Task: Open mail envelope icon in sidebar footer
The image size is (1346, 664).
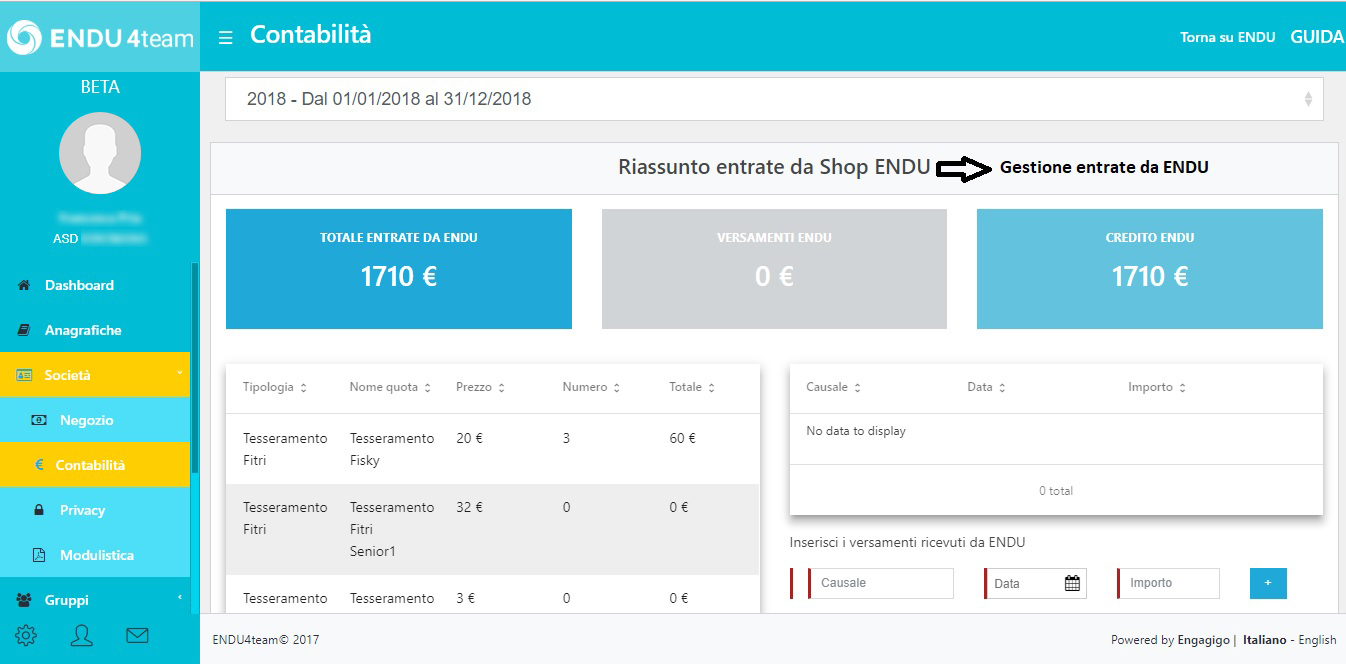Action: pos(137,635)
